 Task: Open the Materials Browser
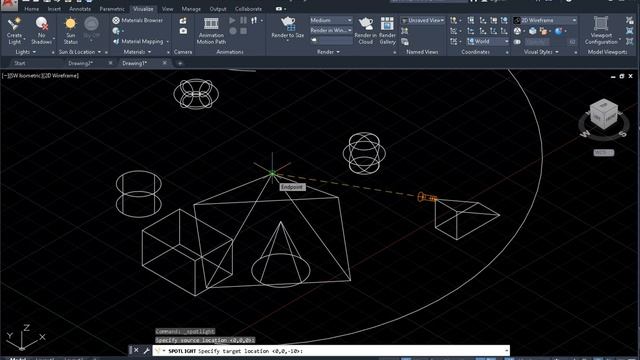(138, 20)
